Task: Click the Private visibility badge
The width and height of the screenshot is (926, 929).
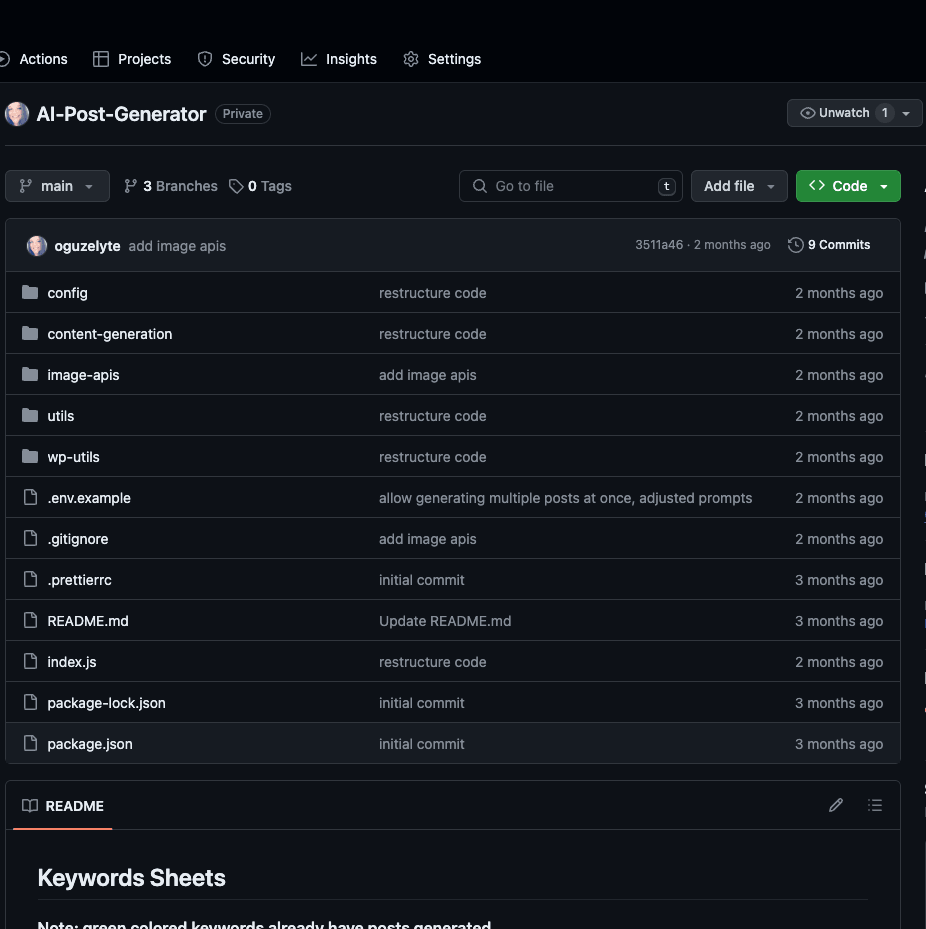Action: (242, 114)
